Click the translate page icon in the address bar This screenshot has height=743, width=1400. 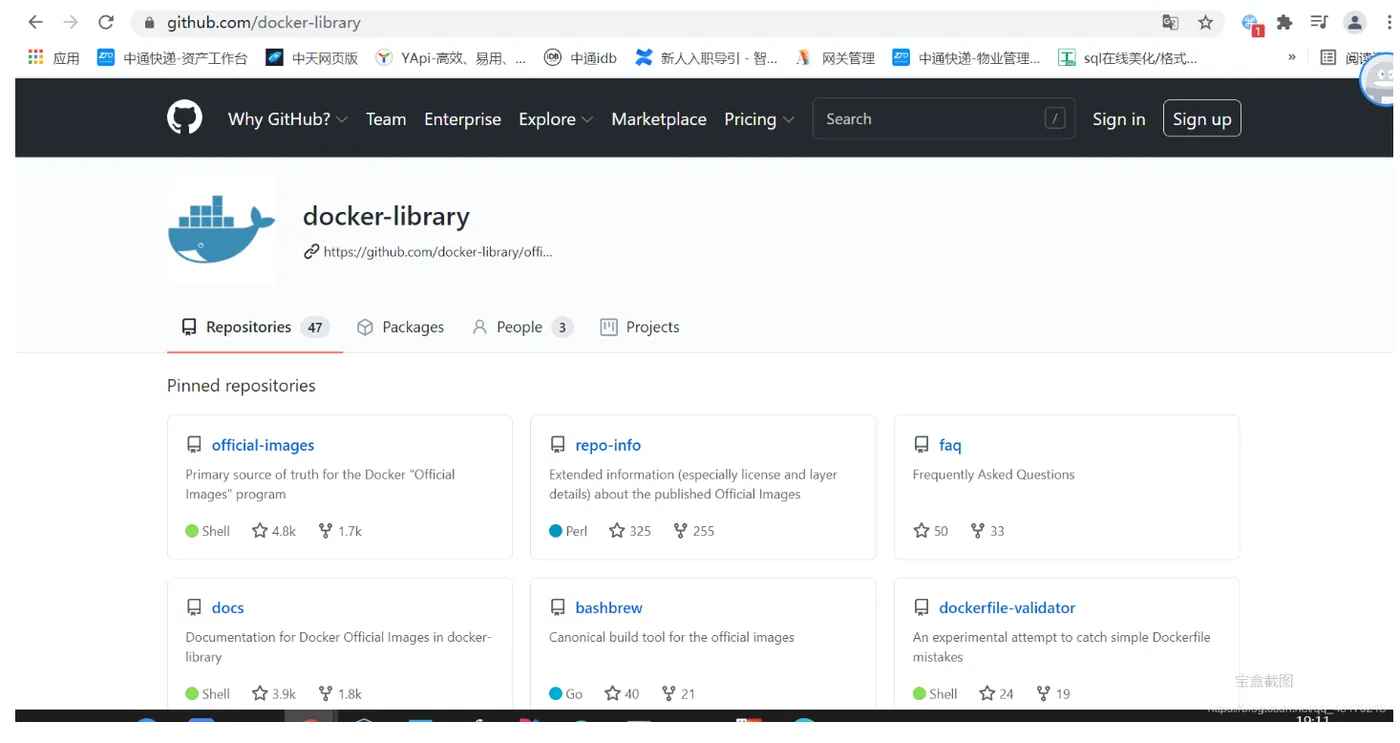pos(1170,22)
